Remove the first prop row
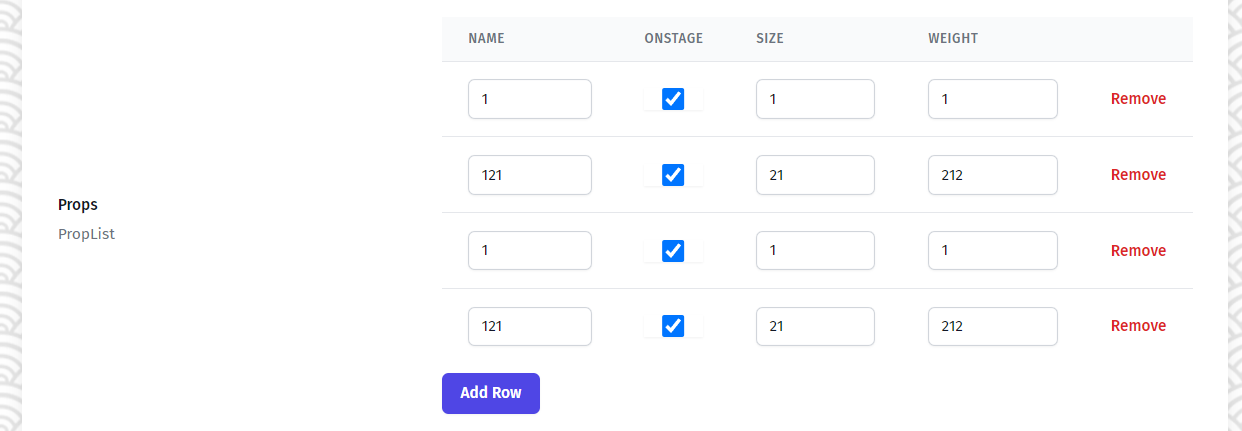 [x=1138, y=99]
